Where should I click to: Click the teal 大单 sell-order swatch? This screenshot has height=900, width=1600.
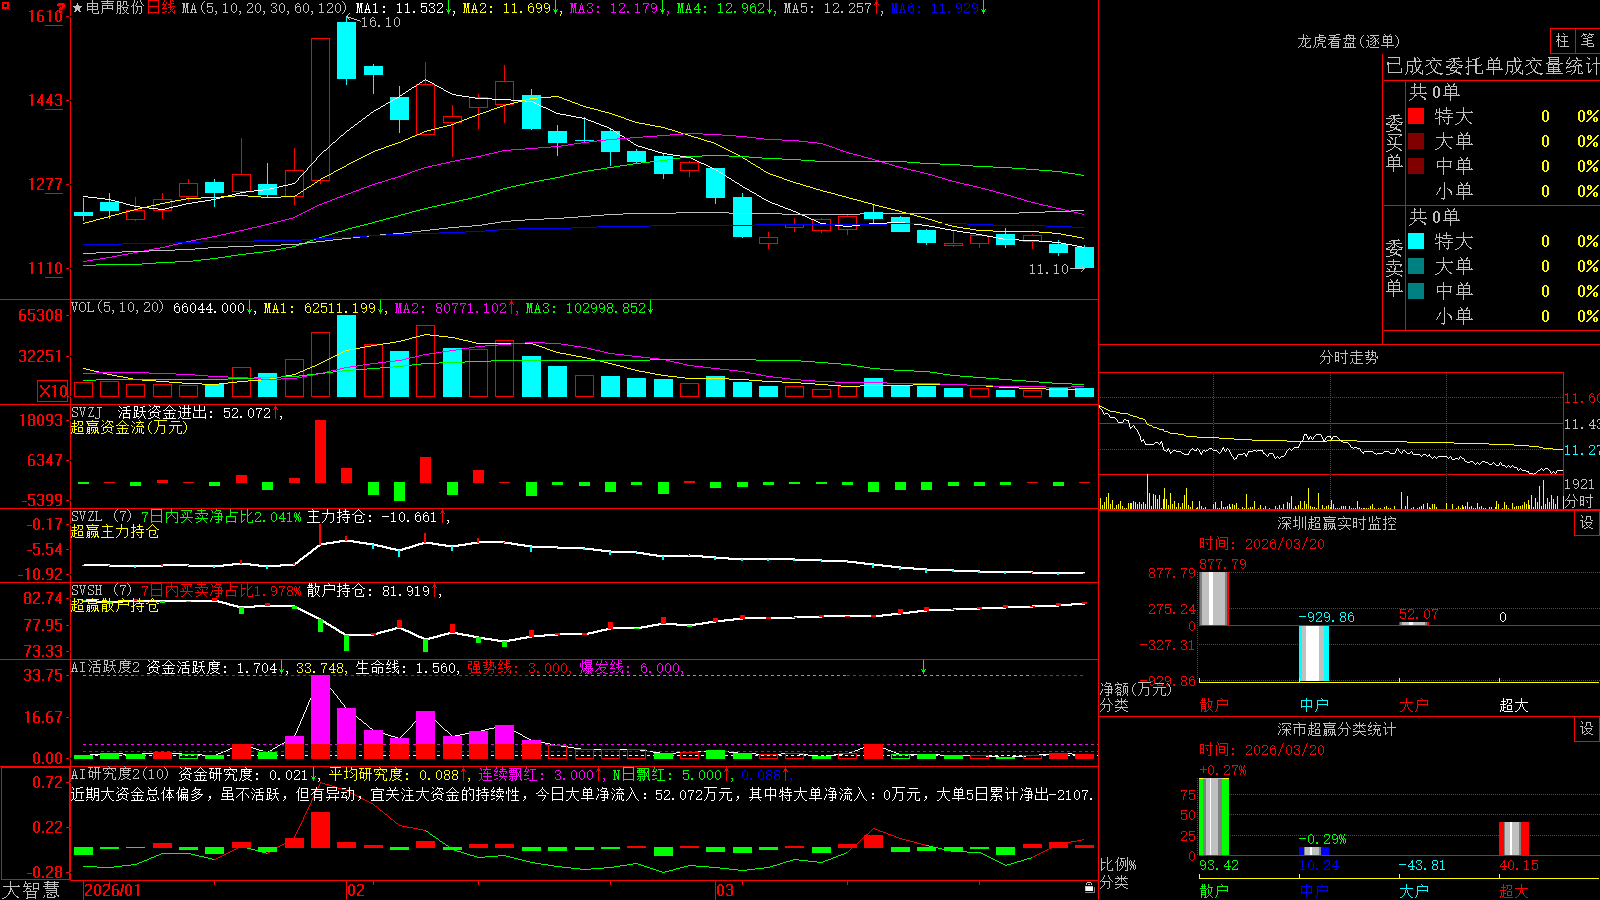1416,266
